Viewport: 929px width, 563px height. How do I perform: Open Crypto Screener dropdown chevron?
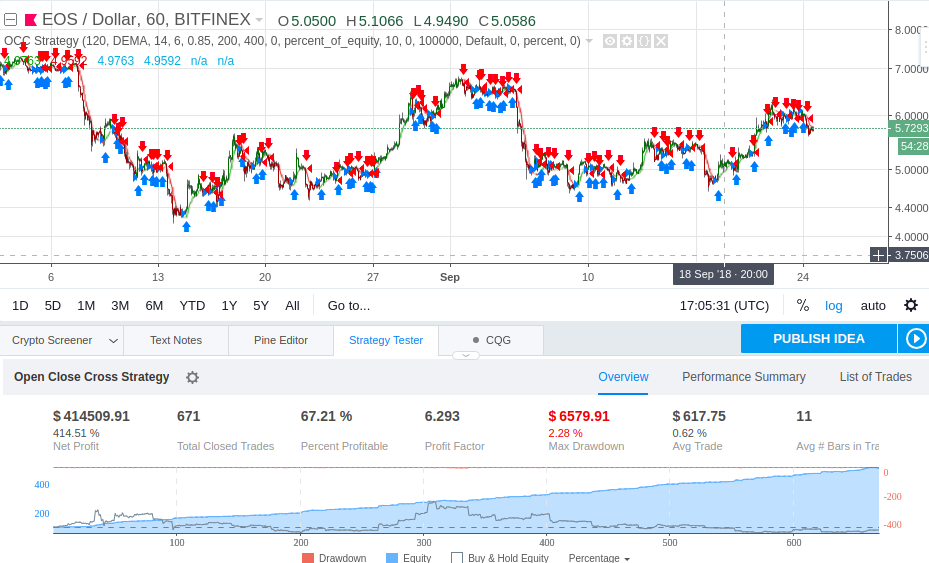pos(113,341)
